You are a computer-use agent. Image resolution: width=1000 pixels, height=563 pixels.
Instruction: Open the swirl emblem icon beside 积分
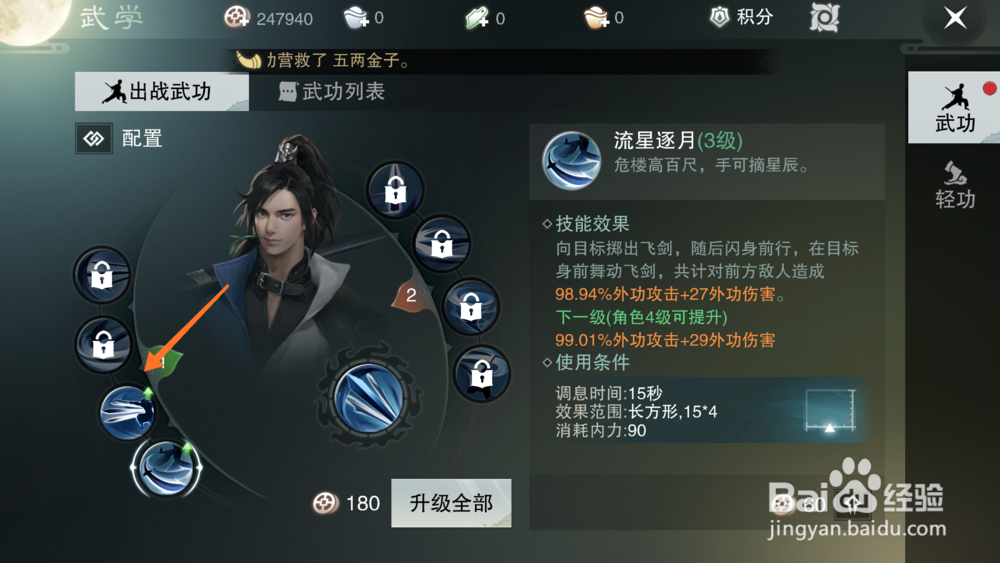click(x=825, y=17)
